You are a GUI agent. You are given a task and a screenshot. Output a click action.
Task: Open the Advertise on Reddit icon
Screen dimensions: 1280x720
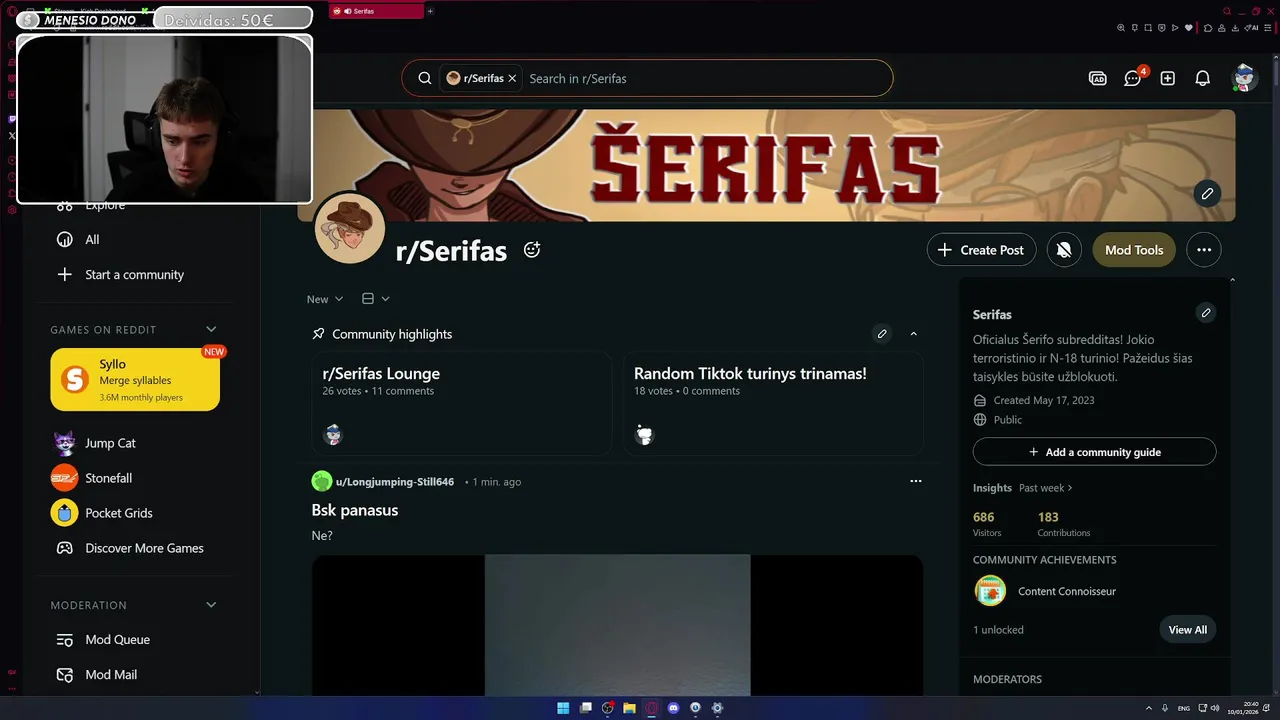coord(1098,78)
